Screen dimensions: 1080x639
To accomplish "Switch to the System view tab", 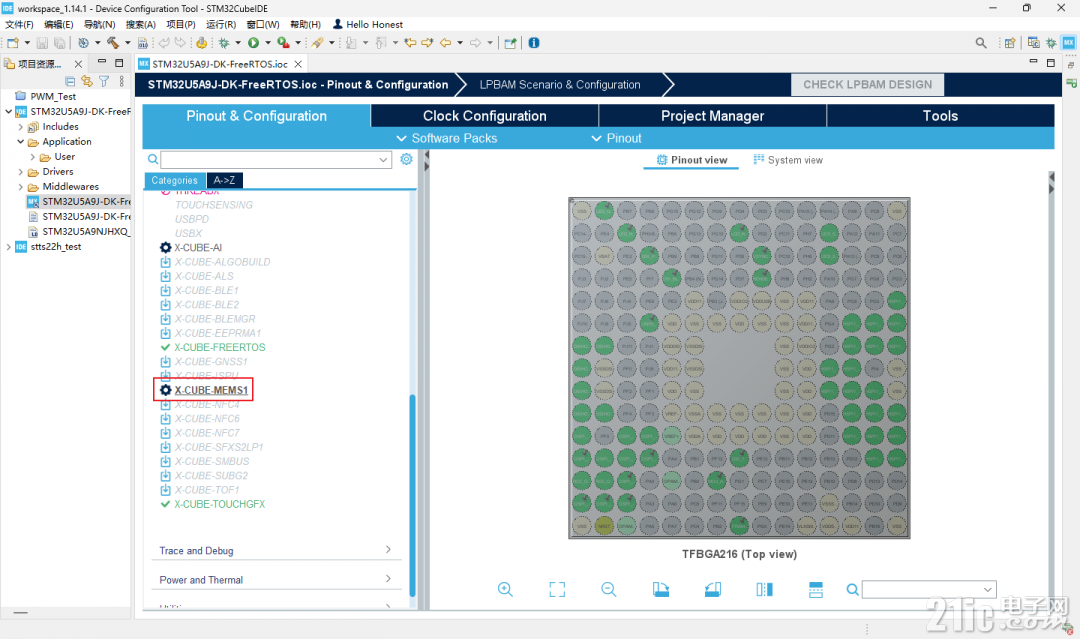I will pos(788,160).
